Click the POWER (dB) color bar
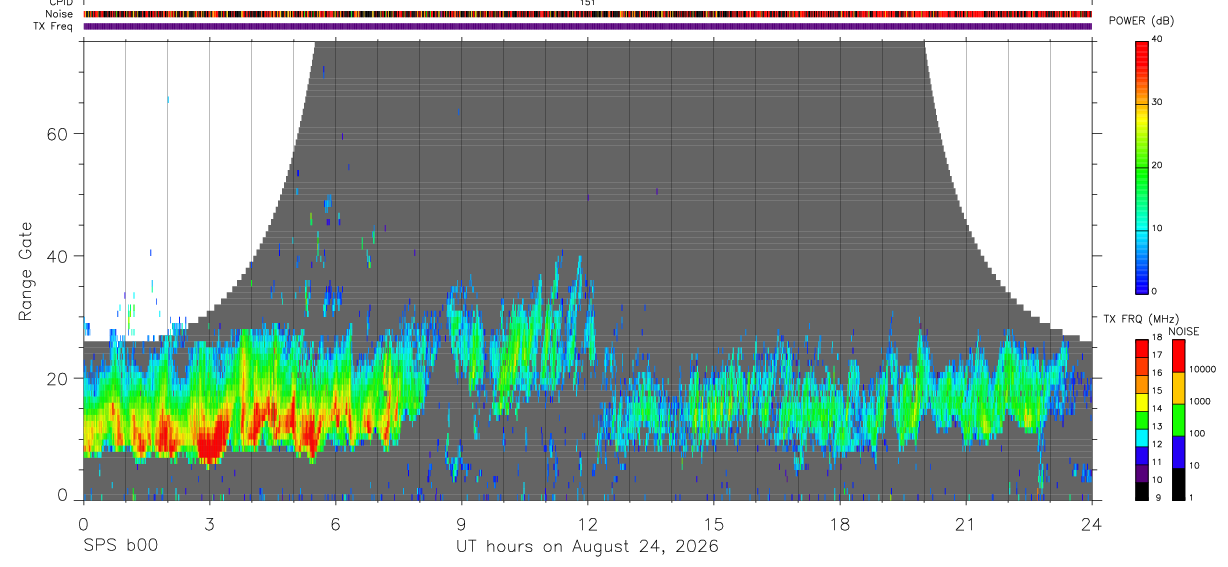 [1142, 166]
